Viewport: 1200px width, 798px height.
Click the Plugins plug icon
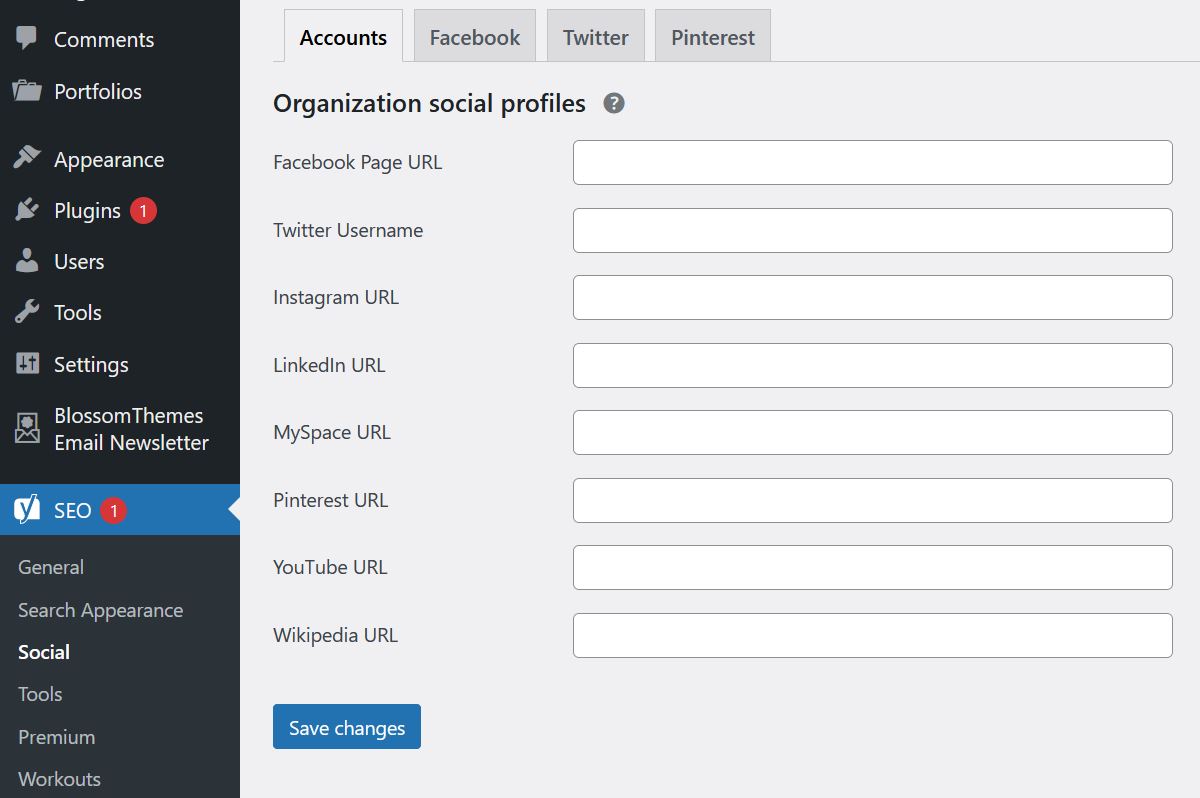click(27, 211)
